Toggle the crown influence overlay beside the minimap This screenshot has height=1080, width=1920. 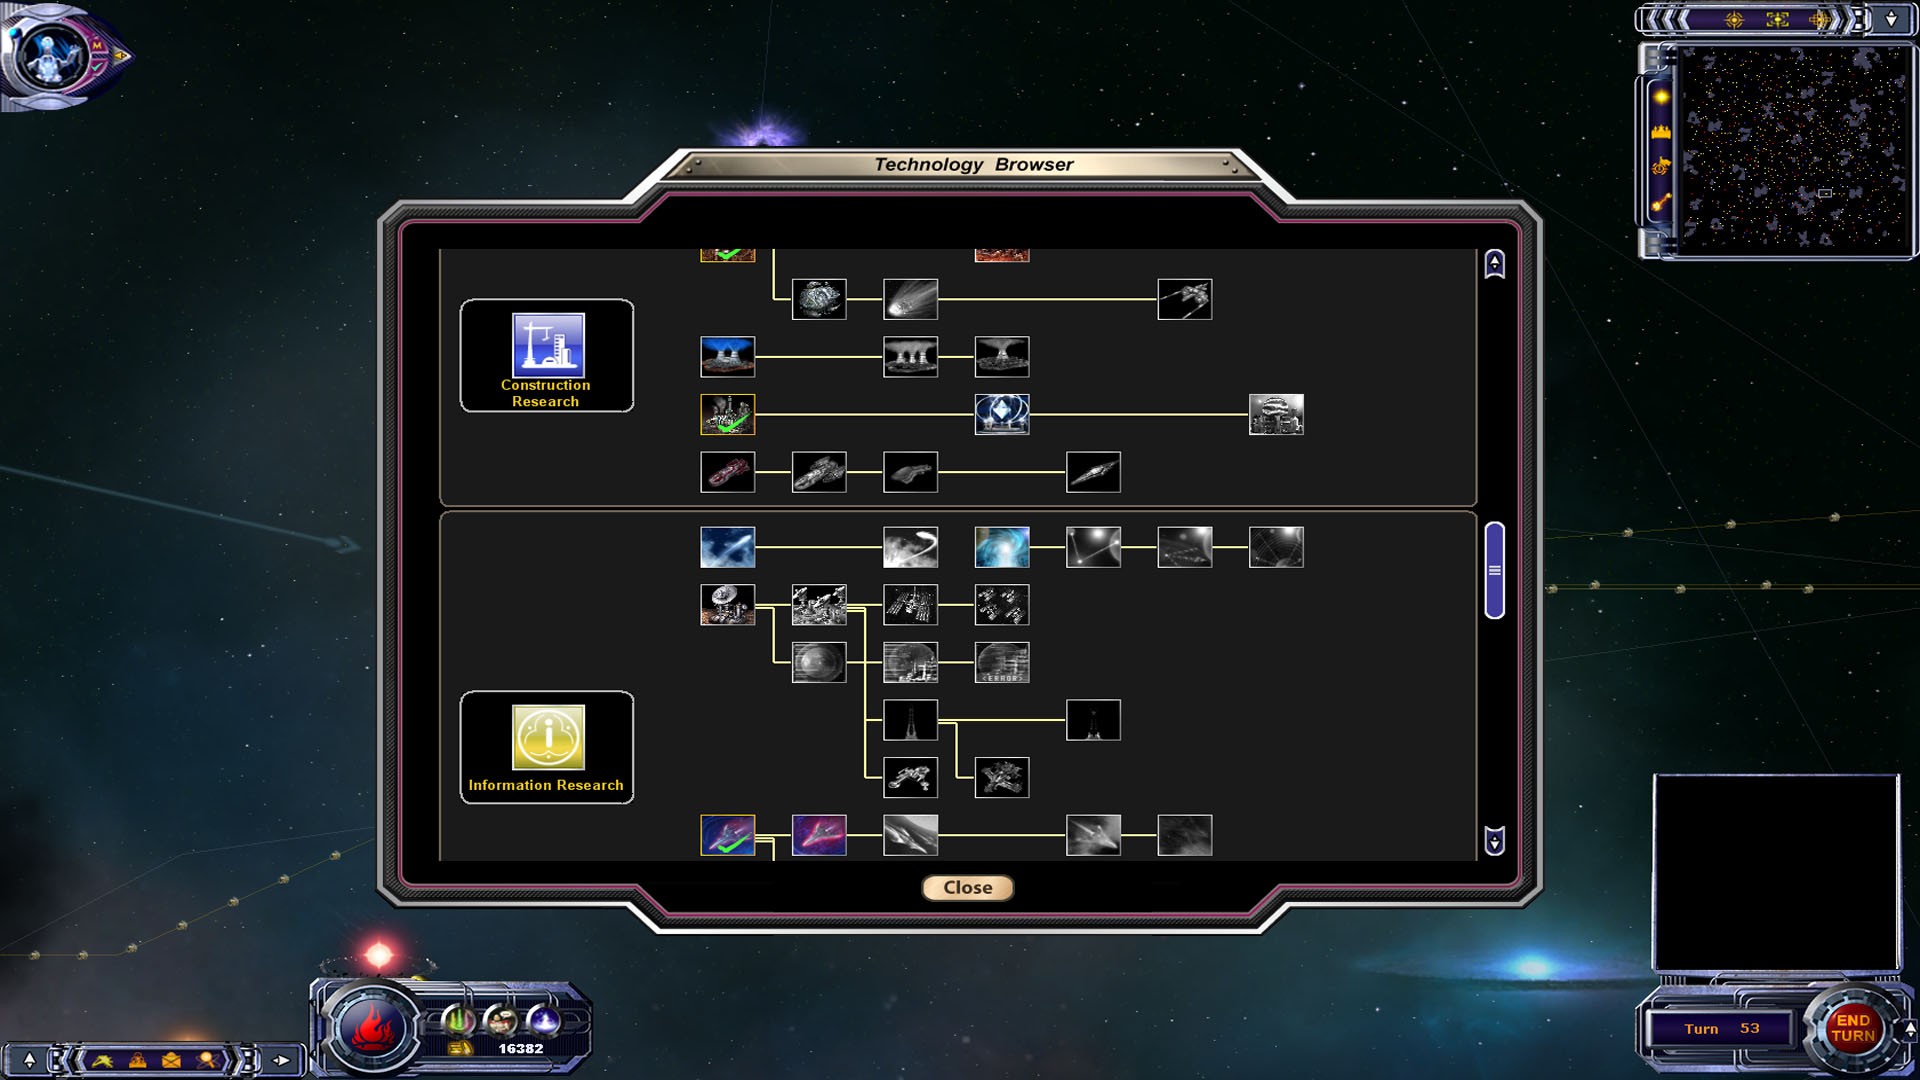coord(1661,133)
